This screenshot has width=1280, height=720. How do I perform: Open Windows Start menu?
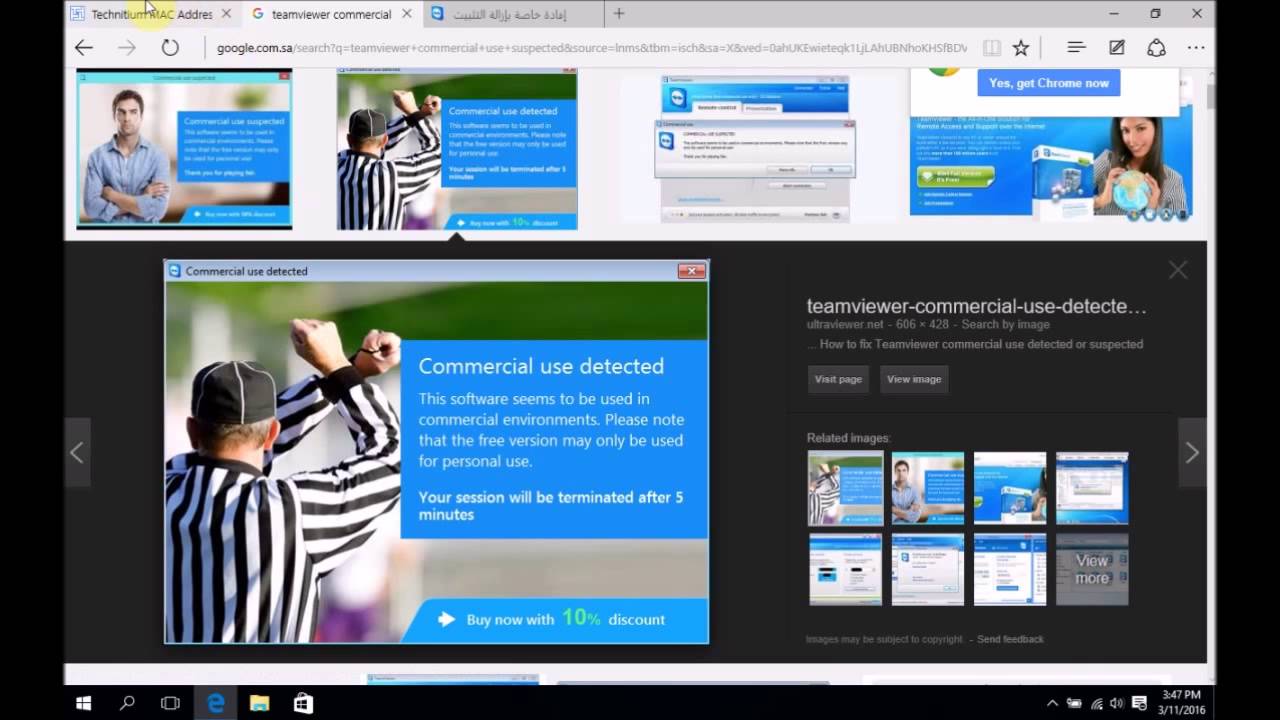(84, 703)
